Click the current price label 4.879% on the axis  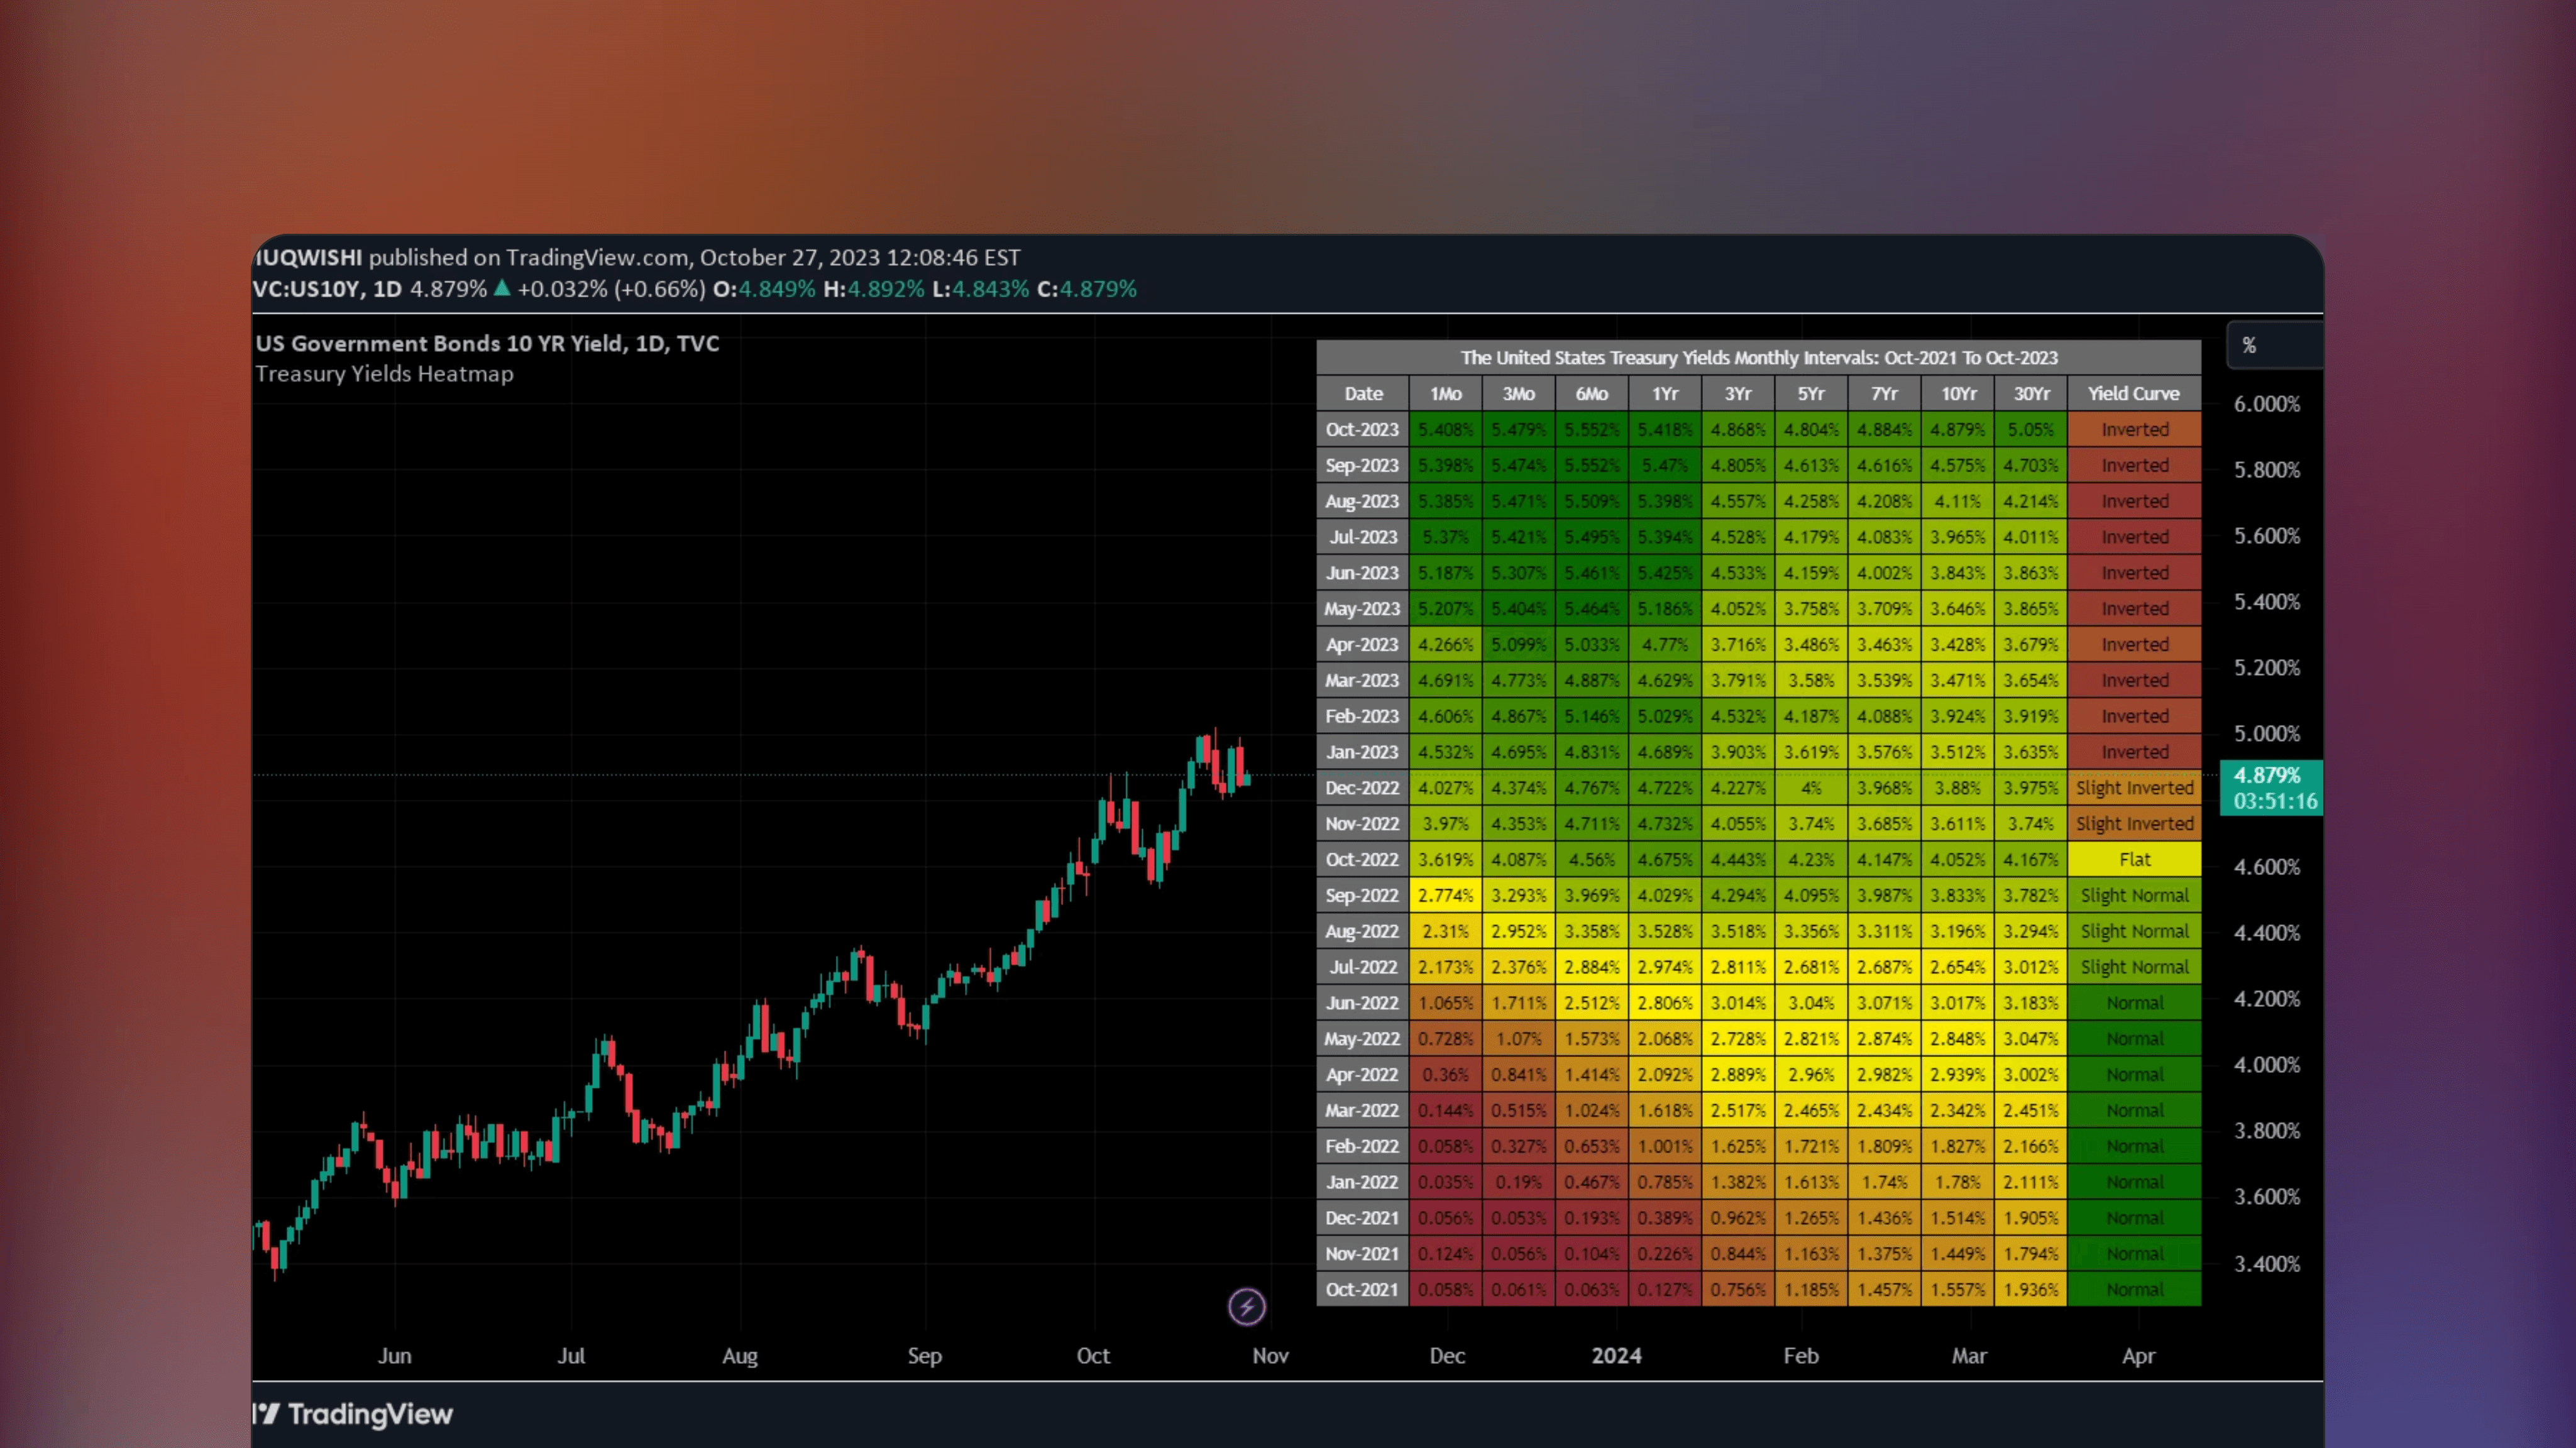(2271, 787)
